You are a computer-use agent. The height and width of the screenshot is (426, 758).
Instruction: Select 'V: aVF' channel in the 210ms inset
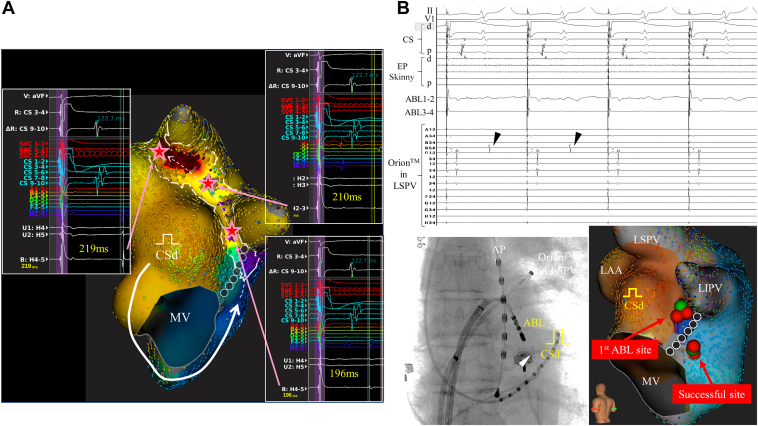pyautogui.click(x=296, y=55)
